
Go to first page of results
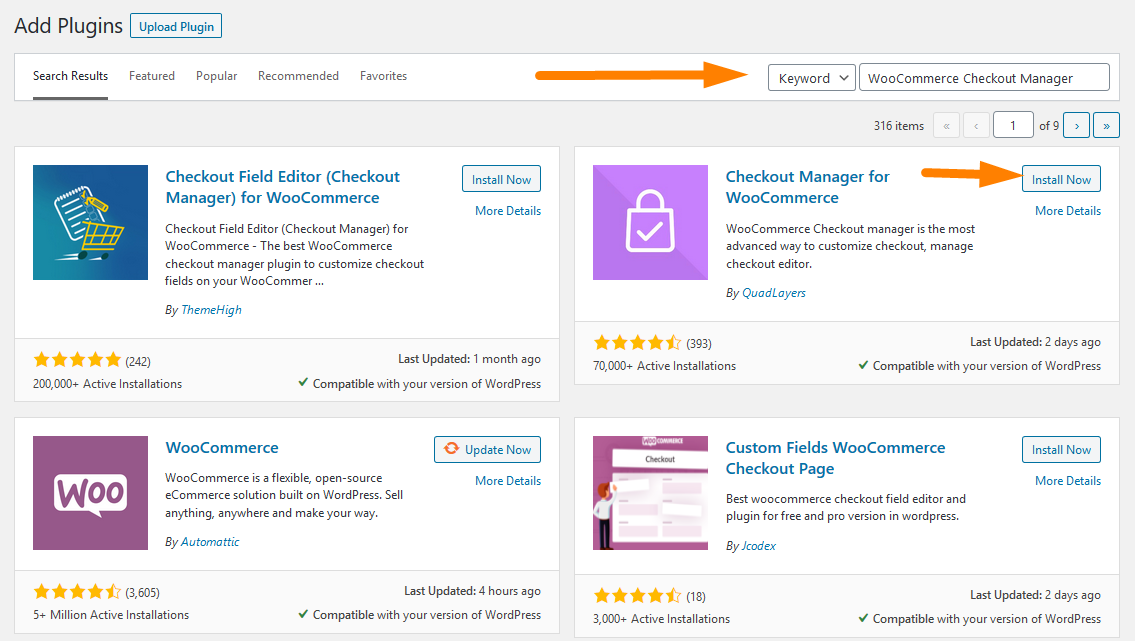pyautogui.click(x=946, y=125)
